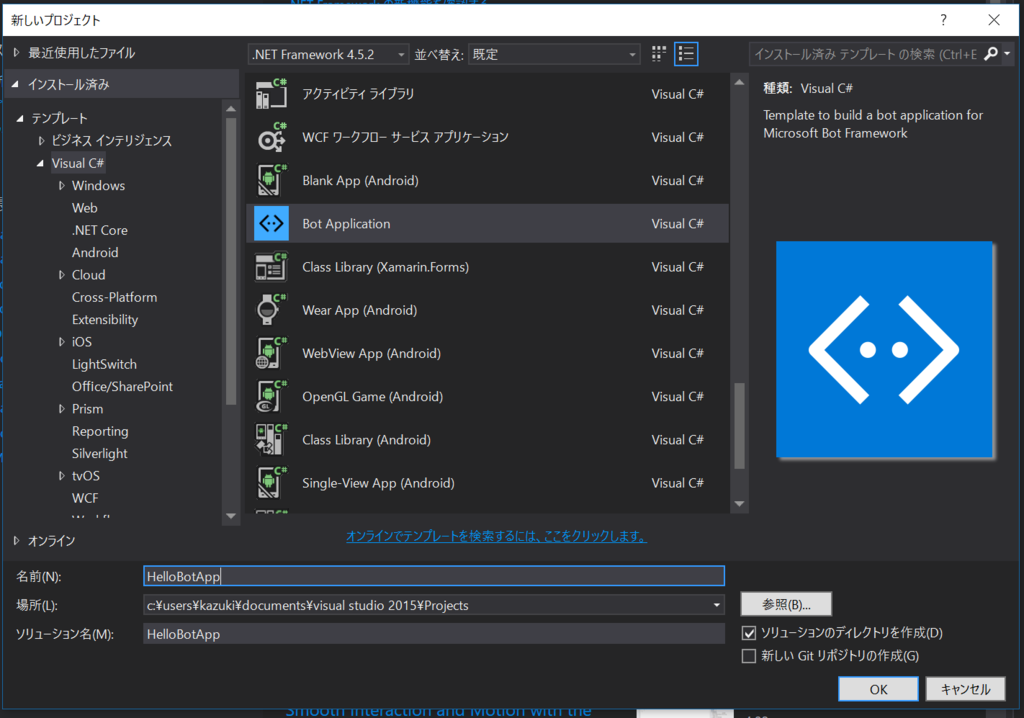
Task: Click the Browse (参照) button
Action: point(786,604)
